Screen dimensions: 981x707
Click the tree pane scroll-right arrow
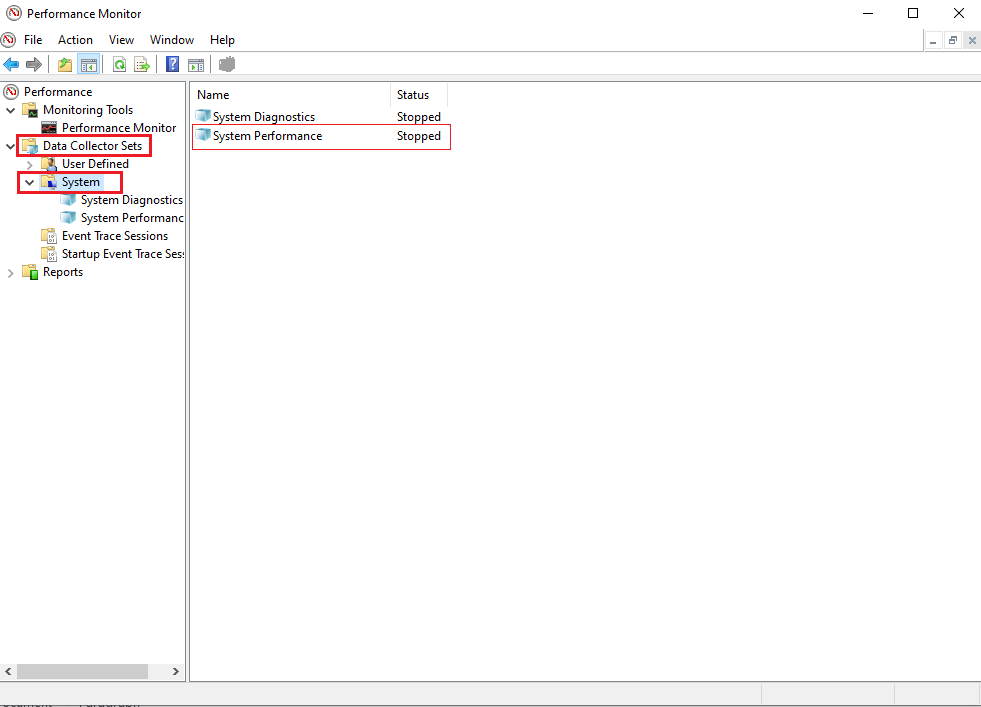[x=176, y=671]
